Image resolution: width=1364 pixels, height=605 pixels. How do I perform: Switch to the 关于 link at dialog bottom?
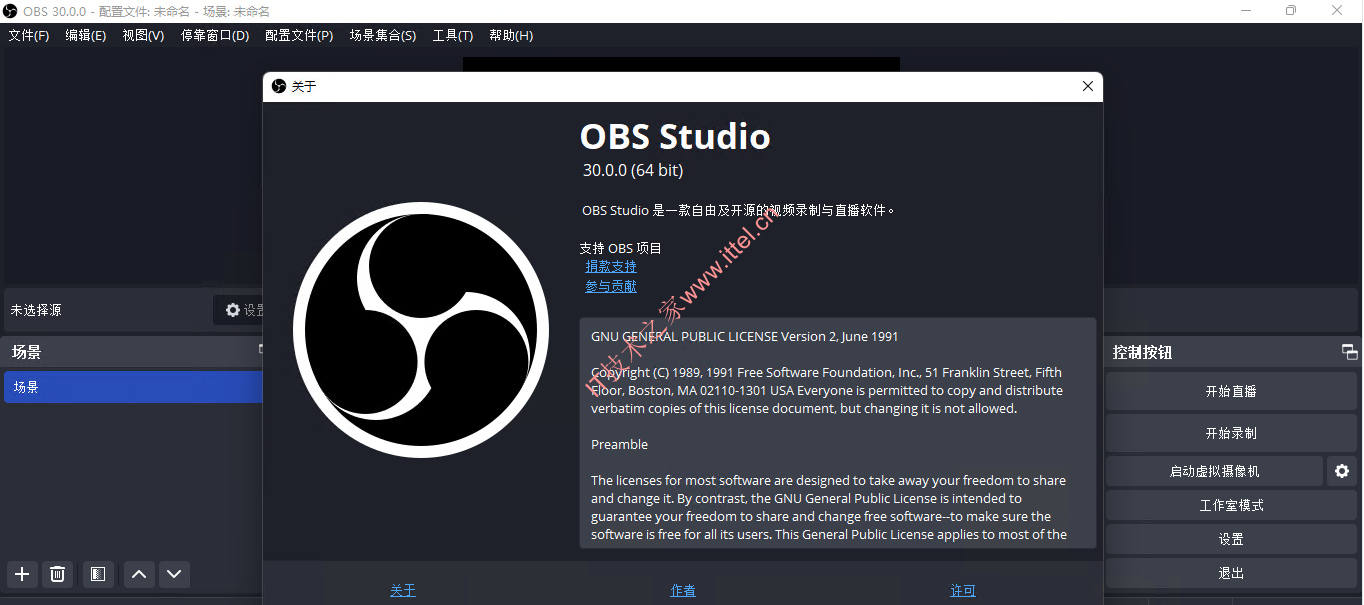pos(403,591)
